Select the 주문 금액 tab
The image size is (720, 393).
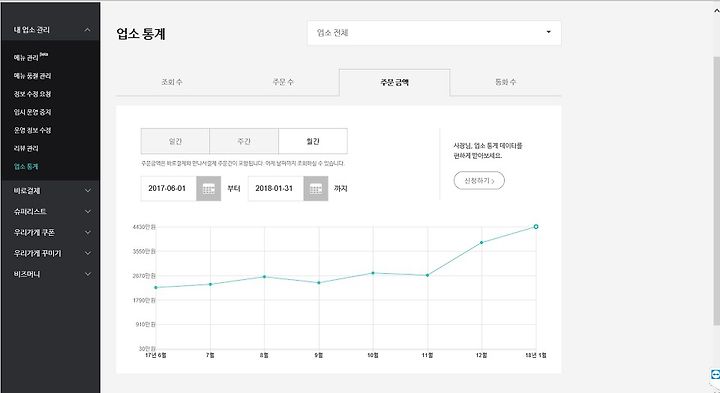(394, 83)
